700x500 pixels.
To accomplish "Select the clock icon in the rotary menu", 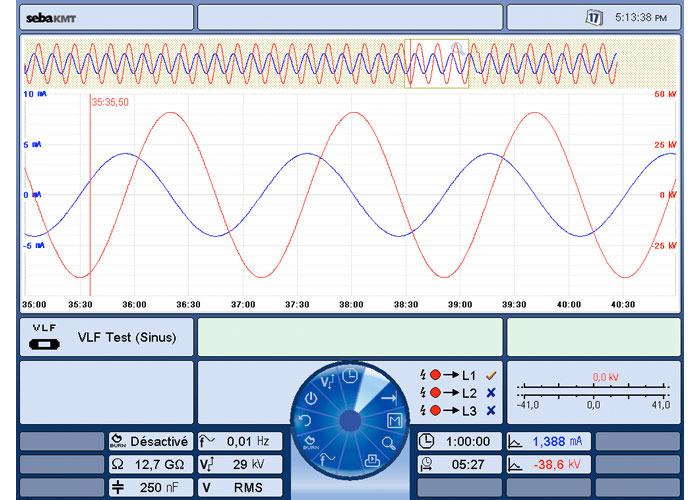I will point(352,376).
